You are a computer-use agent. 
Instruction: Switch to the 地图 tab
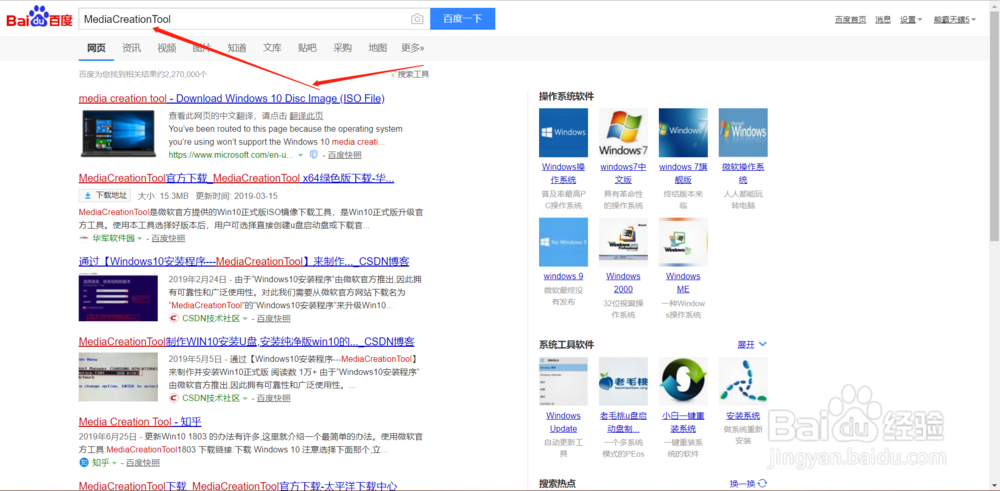pyautogui.click(x=378, y=48)
